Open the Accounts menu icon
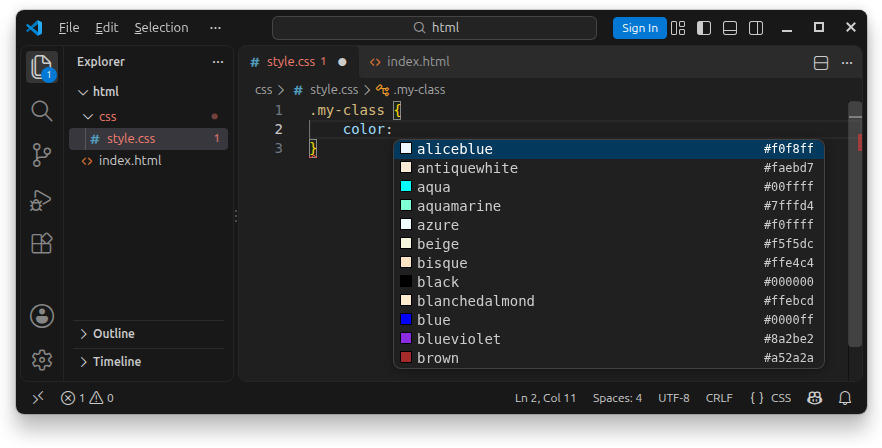This screenshot has height=448, width=882. click(42, 316)
